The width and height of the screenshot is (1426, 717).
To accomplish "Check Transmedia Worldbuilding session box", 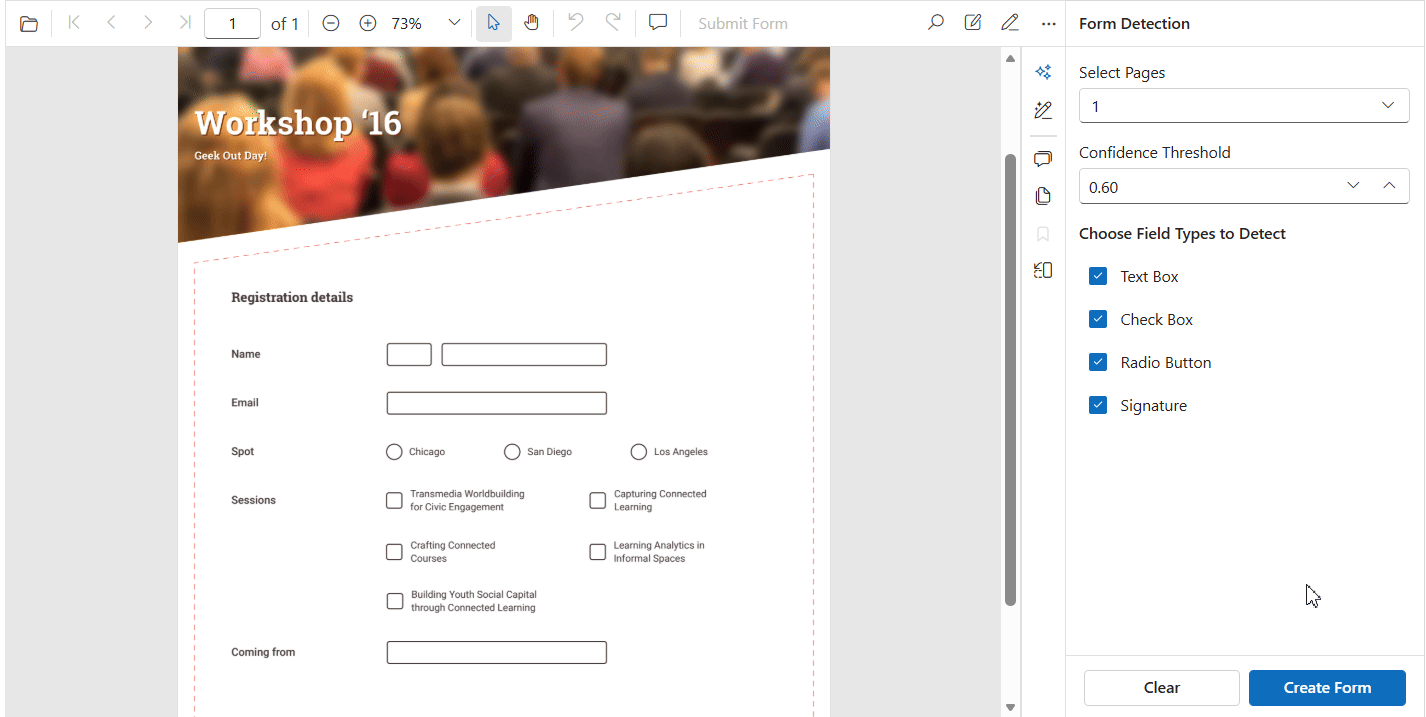I will [x=395, y=500].
